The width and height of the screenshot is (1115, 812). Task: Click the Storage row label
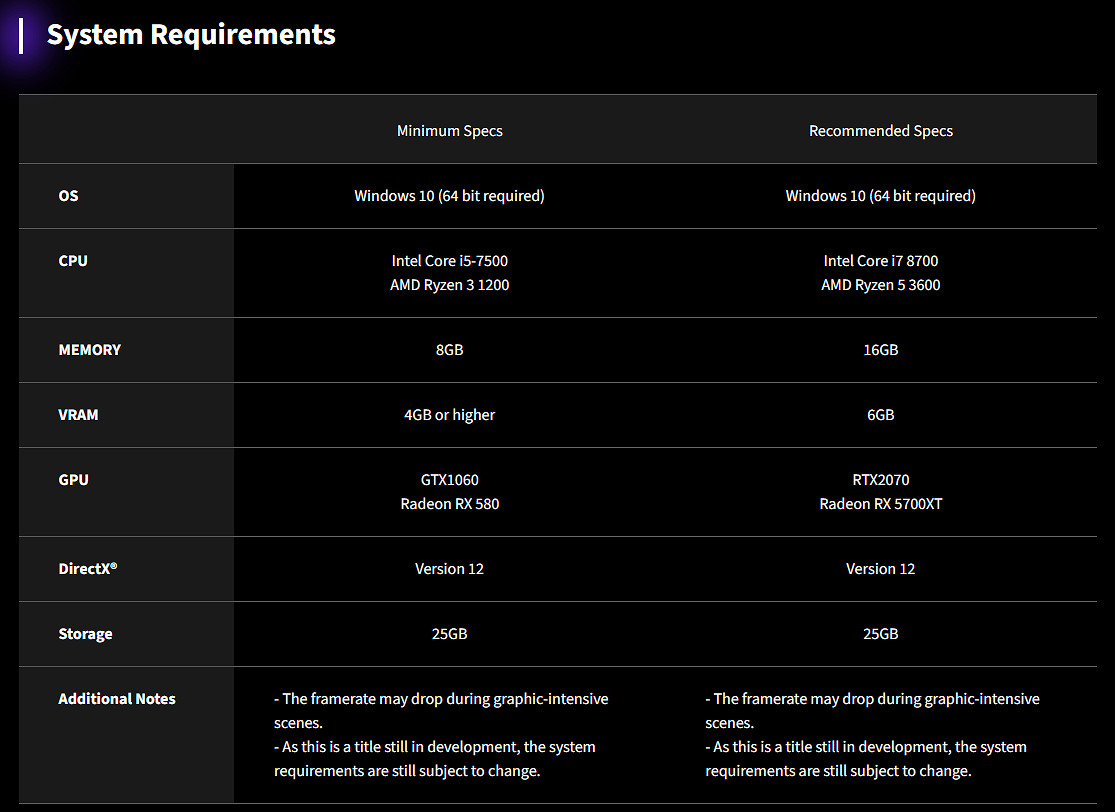[85, 634]
